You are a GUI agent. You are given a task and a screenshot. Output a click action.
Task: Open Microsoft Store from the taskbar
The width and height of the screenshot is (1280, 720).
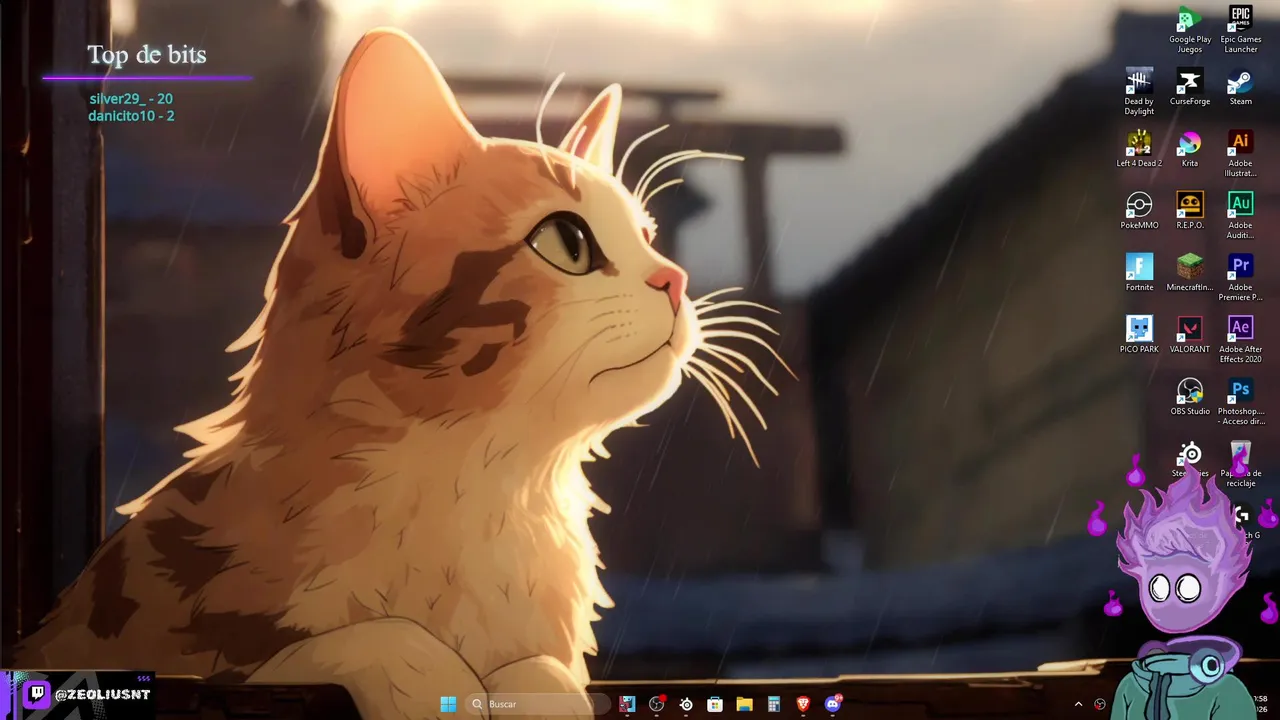tap(715, 704)
